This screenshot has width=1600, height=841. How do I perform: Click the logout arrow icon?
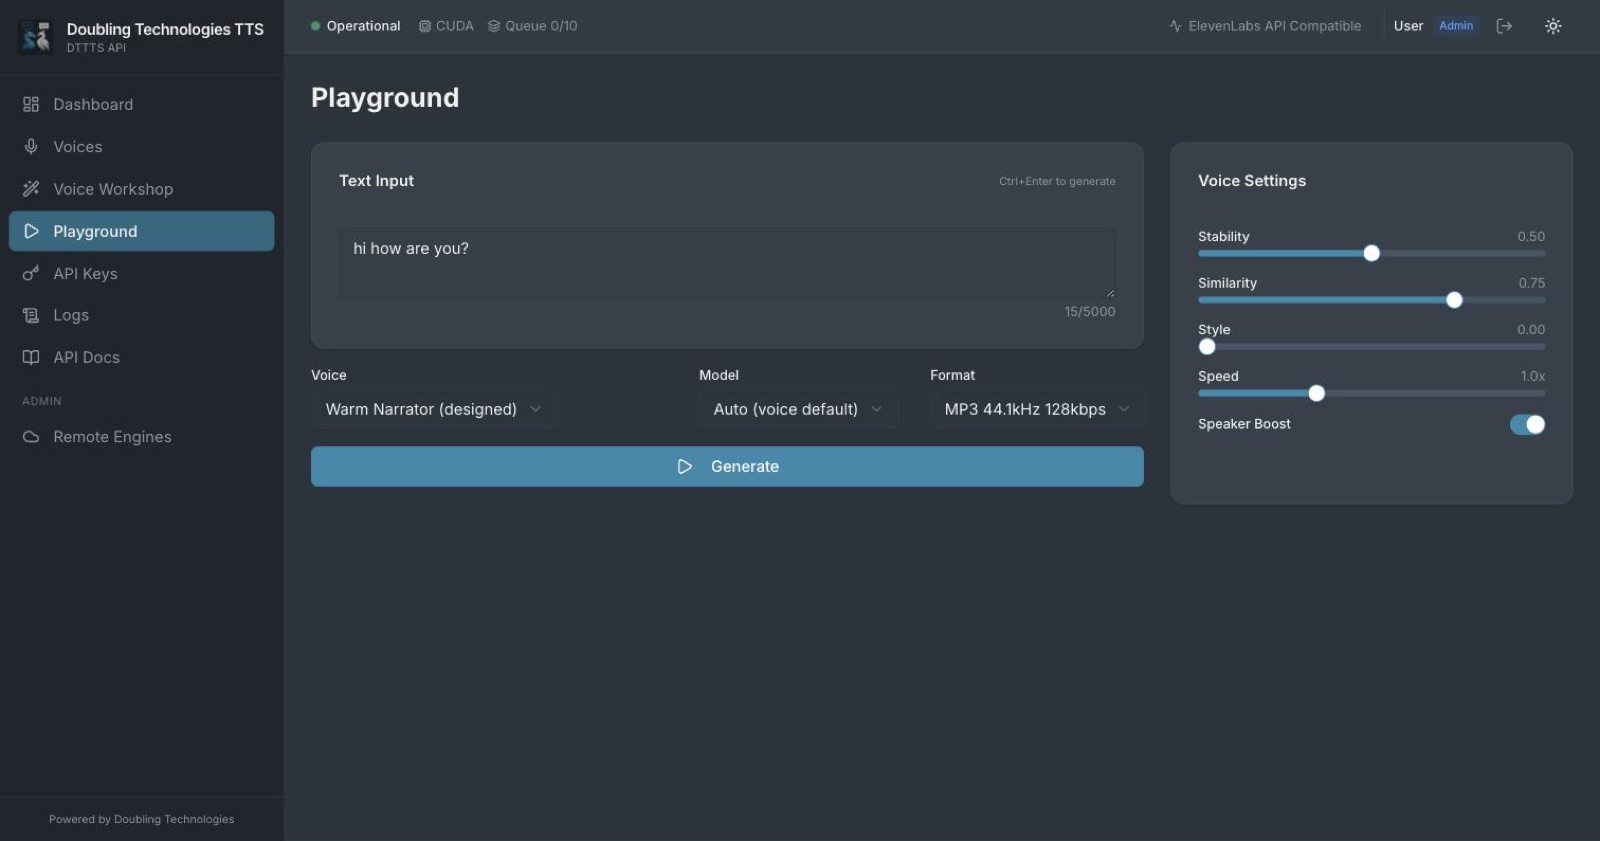[1504, 26]
